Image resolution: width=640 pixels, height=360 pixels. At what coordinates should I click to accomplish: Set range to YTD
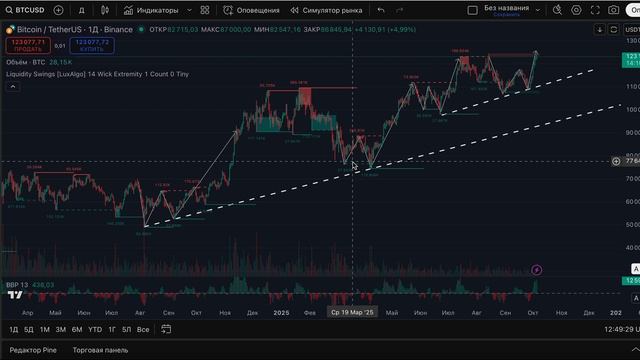pos(95,329)
